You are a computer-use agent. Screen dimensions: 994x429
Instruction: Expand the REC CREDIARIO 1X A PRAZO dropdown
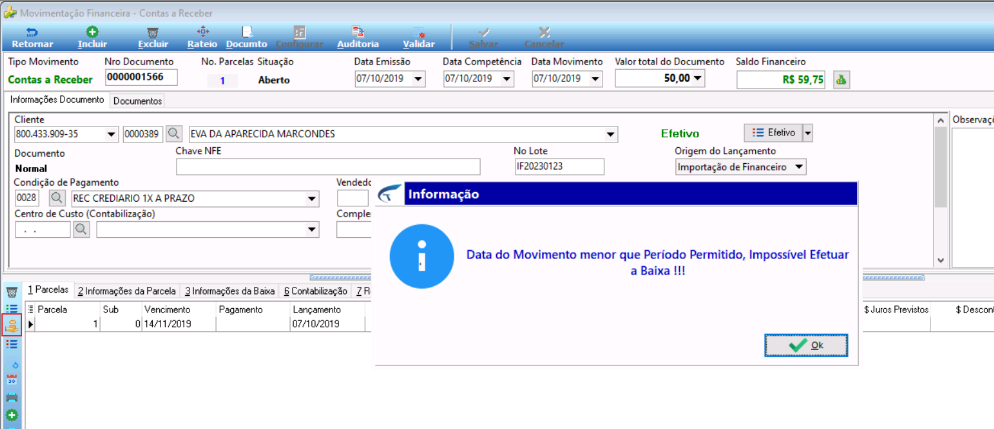coord(311,198)
